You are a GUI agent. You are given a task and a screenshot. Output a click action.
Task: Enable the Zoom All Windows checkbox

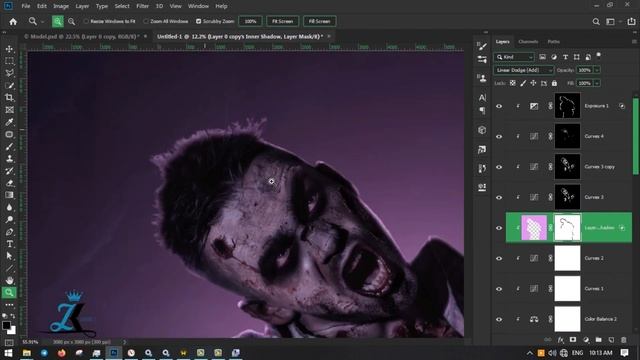(x=146, y=21)
